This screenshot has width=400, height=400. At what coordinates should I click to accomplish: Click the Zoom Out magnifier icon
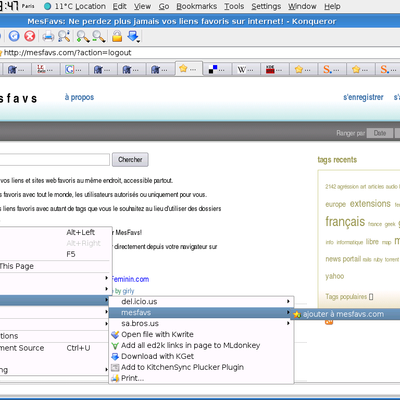(99, 36)
